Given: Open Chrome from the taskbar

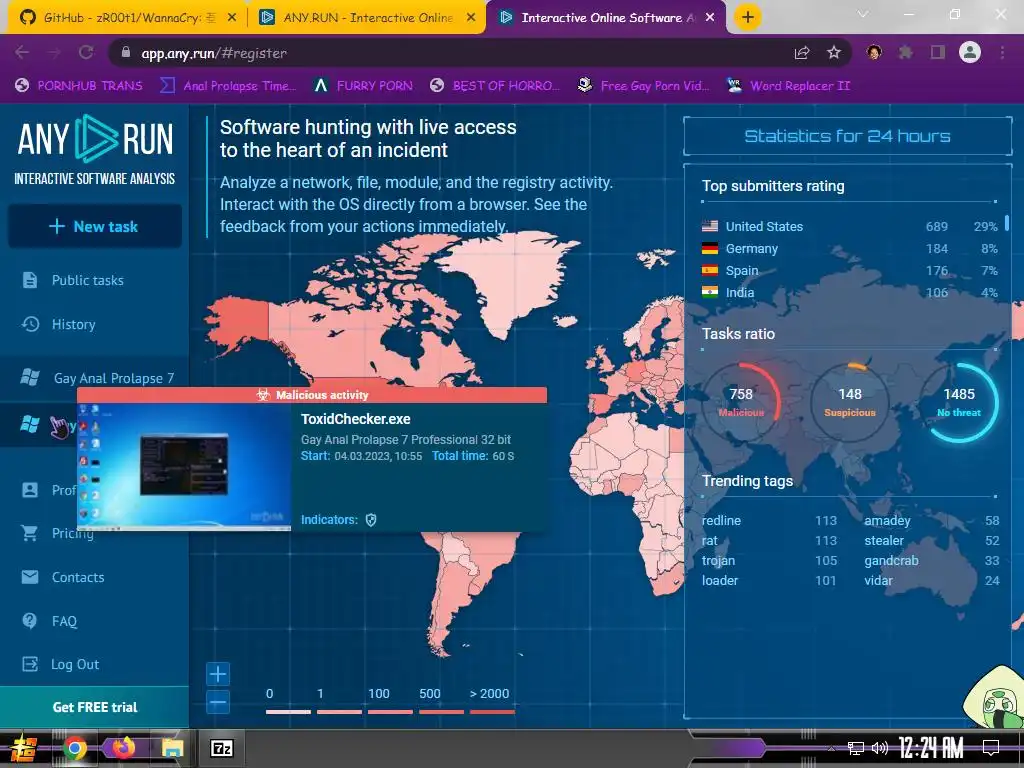Looking at the screenshot, I should [x=74, y=748].
